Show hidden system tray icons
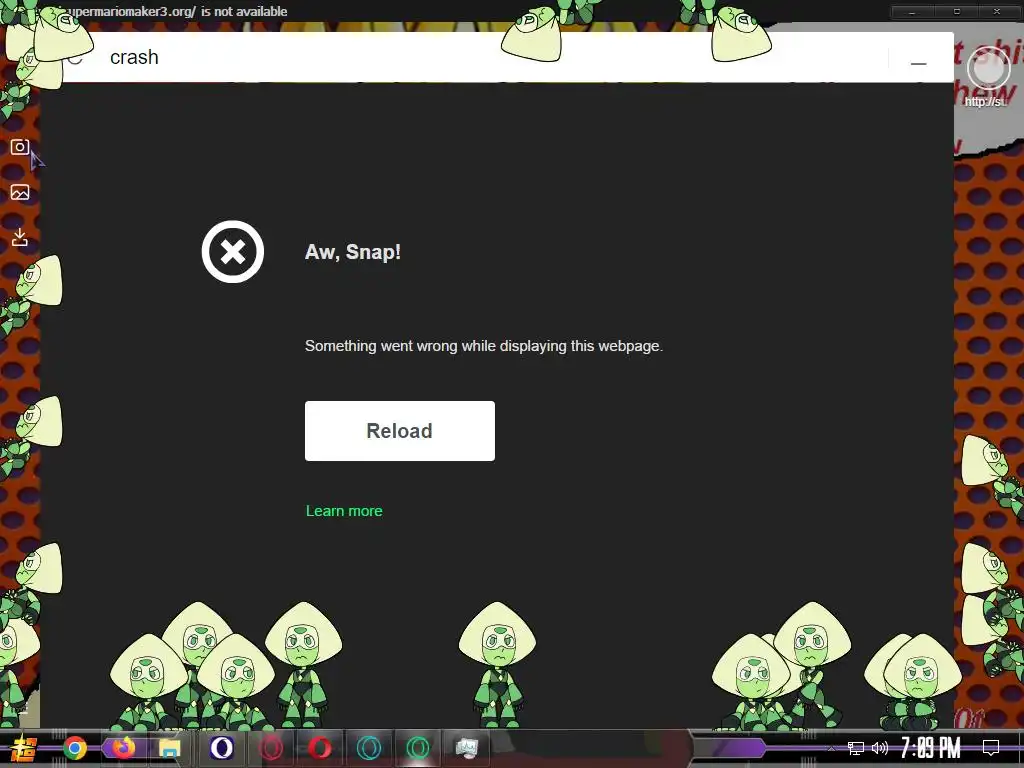This screenshot has height=768, width=1024. click(x=831, y=748)
